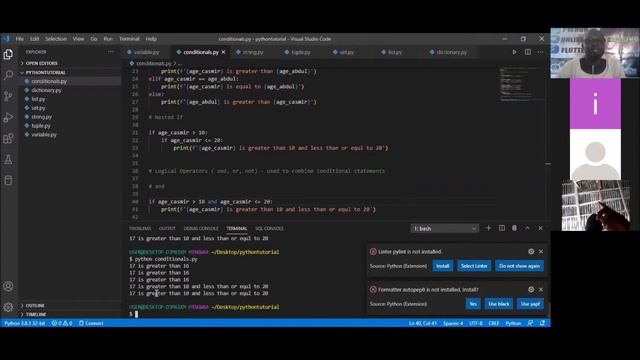Viewport: 640px width, 360px height.
Task: Open the View menu
Action: click(x=78, y=39)
